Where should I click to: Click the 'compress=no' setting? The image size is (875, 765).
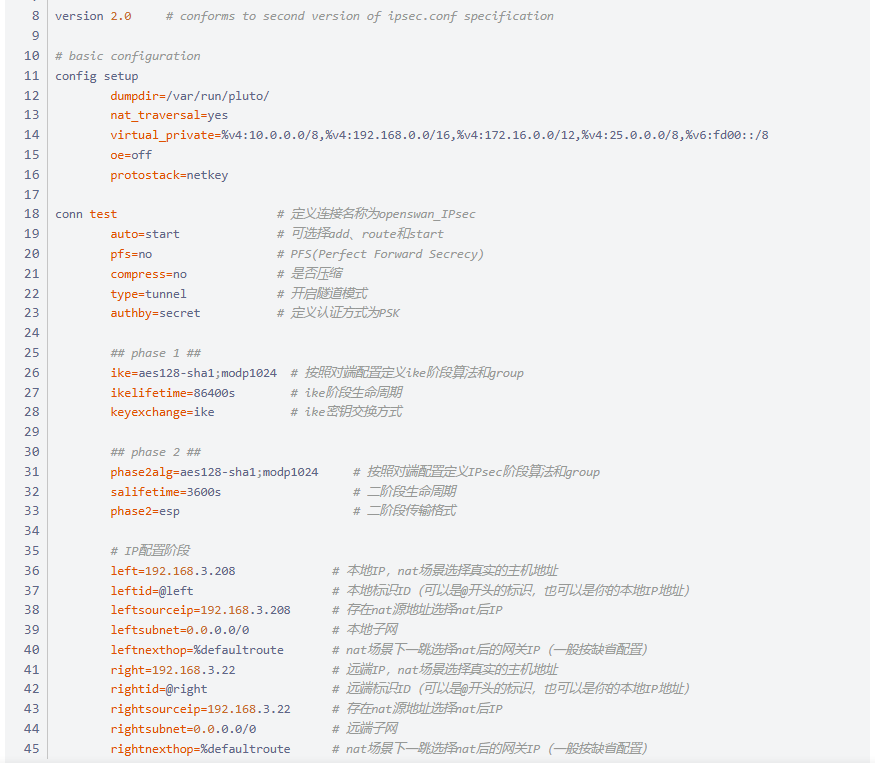pos(148,274)
